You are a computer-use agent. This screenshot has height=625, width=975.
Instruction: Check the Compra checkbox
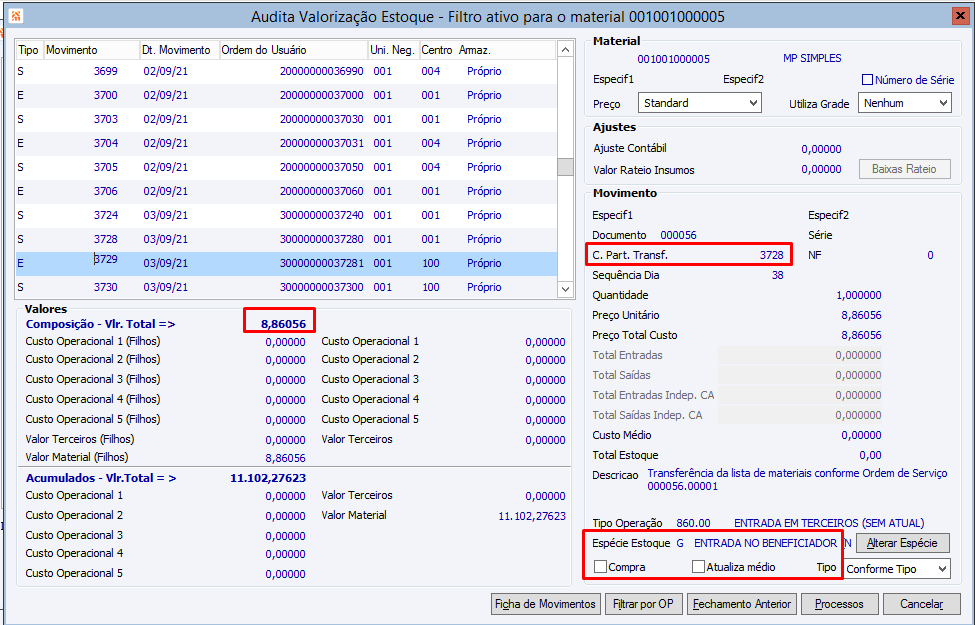[x=600, y=567]
